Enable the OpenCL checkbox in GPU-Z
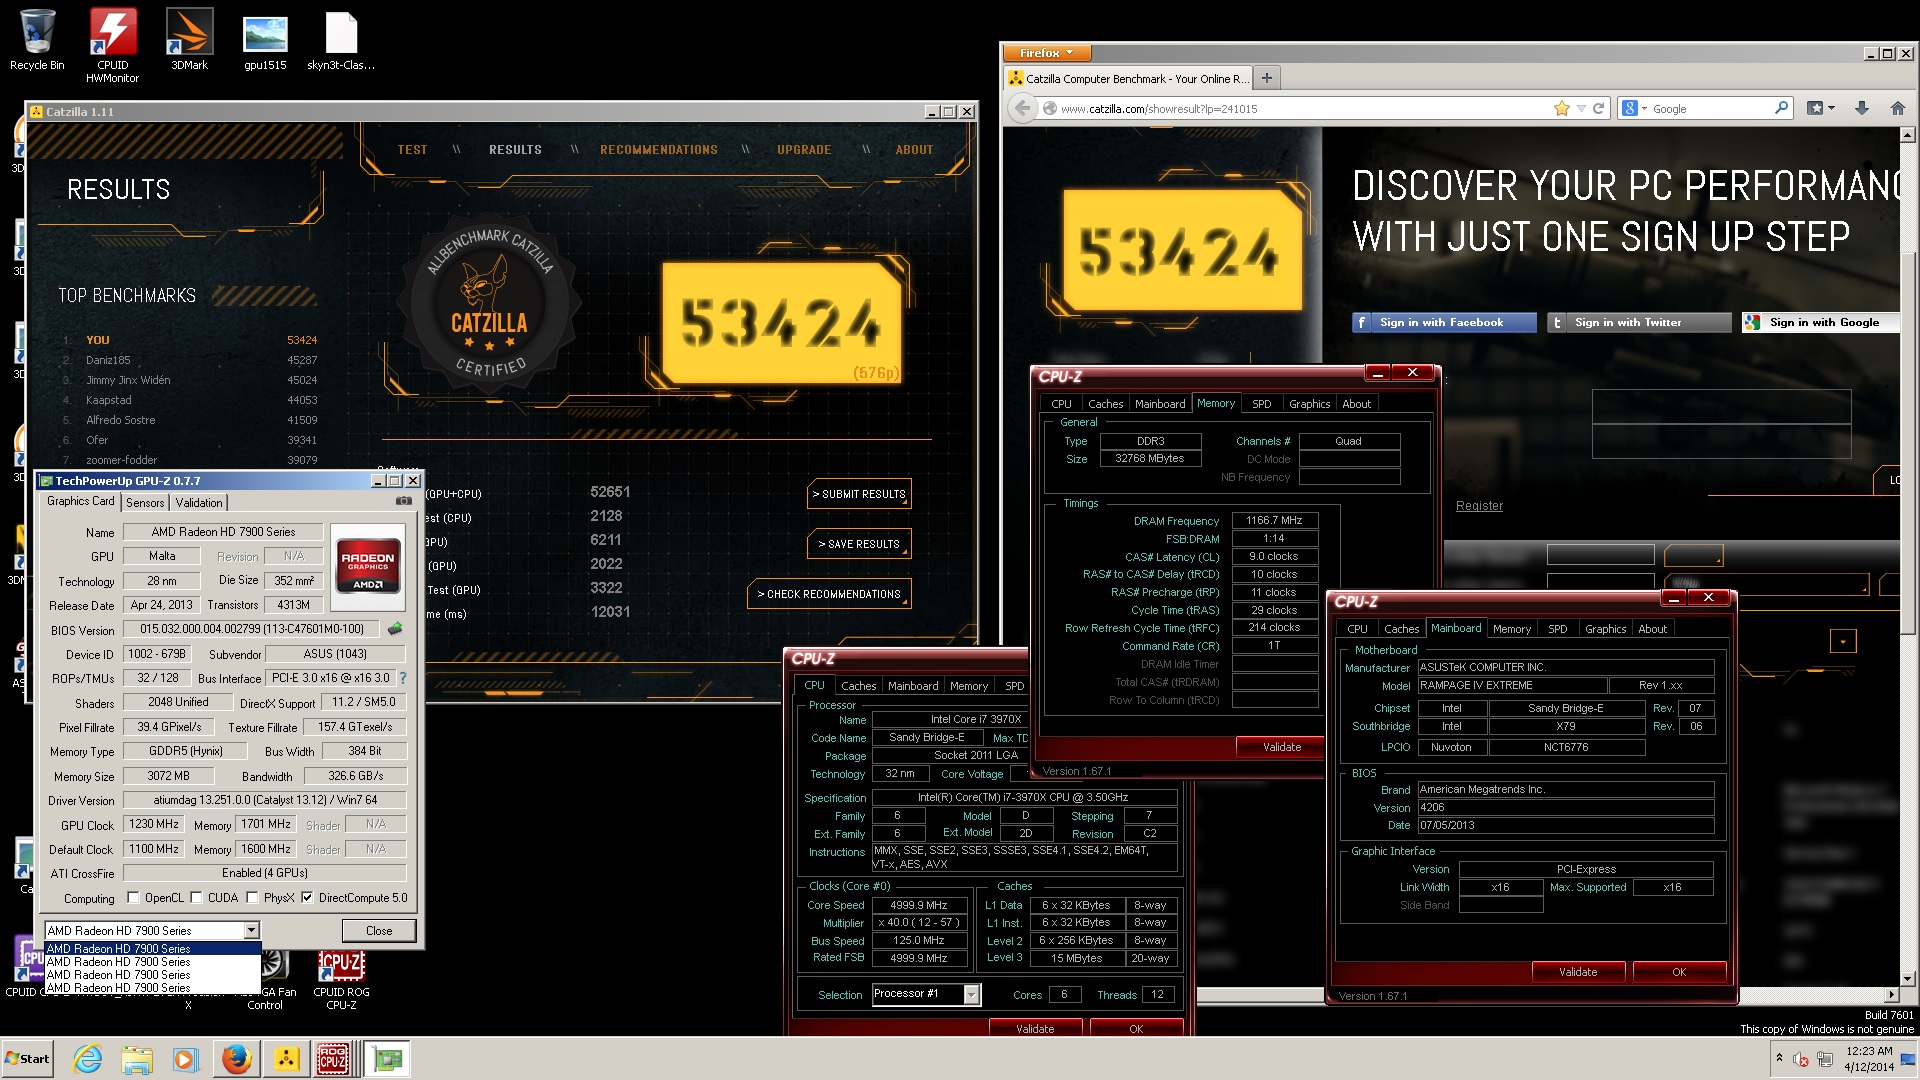 tap(134, 898)
